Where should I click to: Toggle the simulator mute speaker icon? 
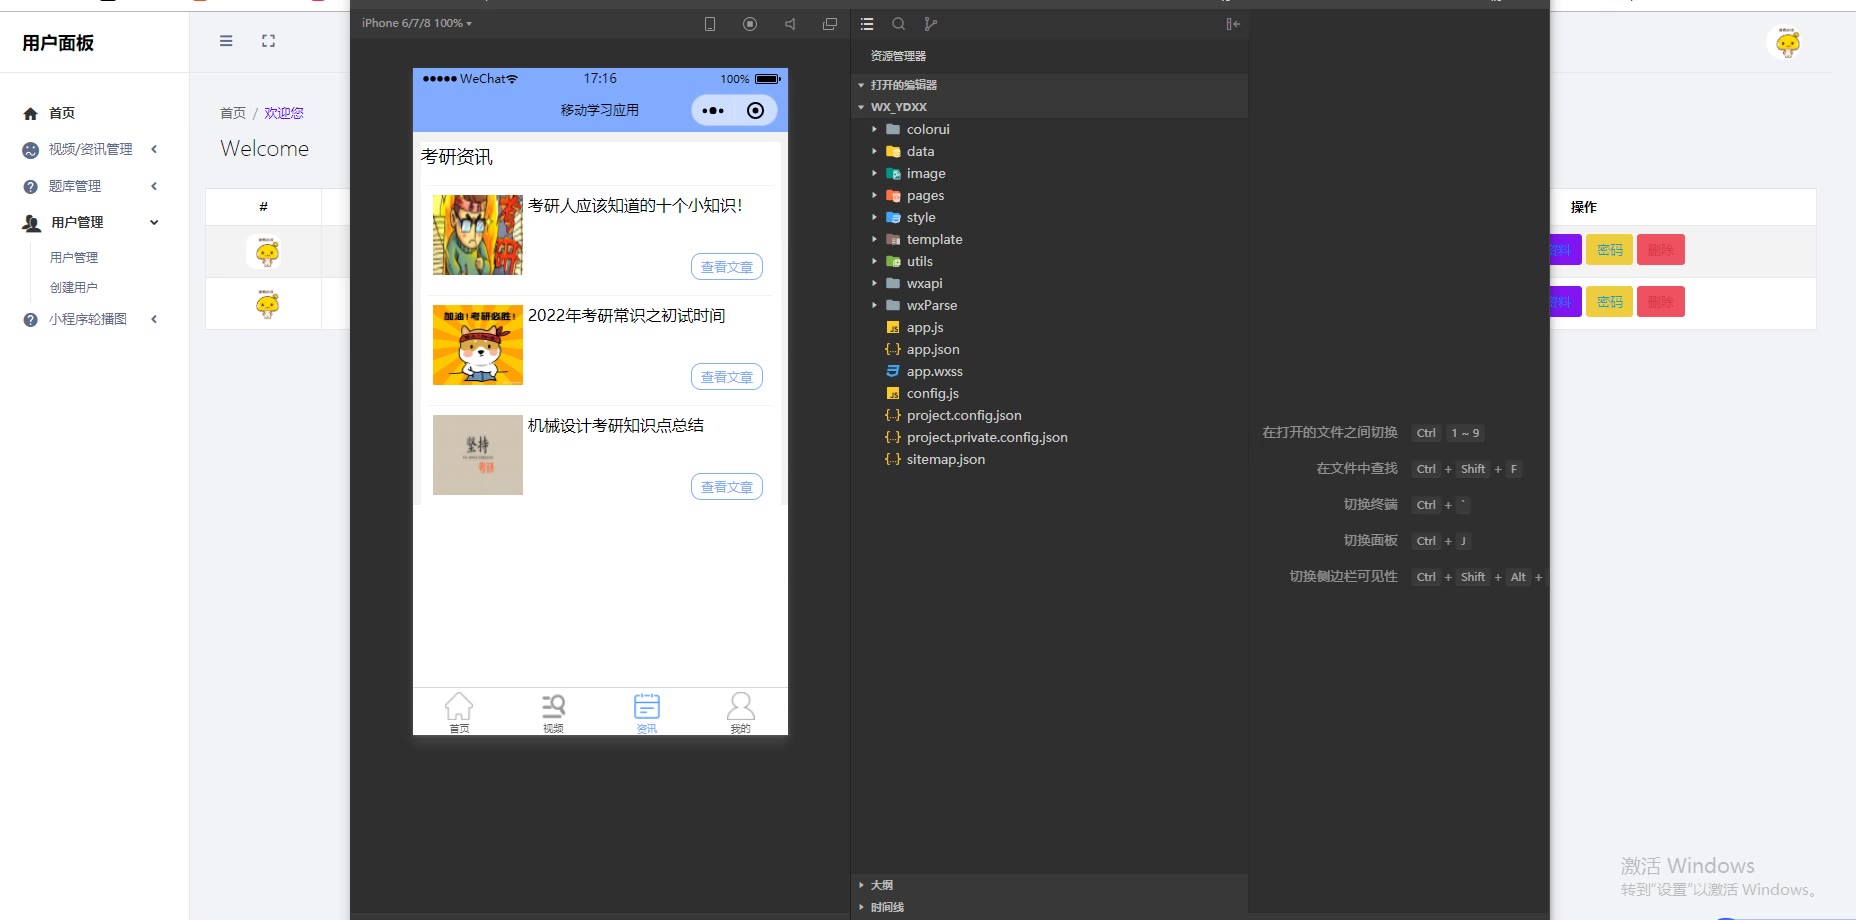[x=790, y=24]
